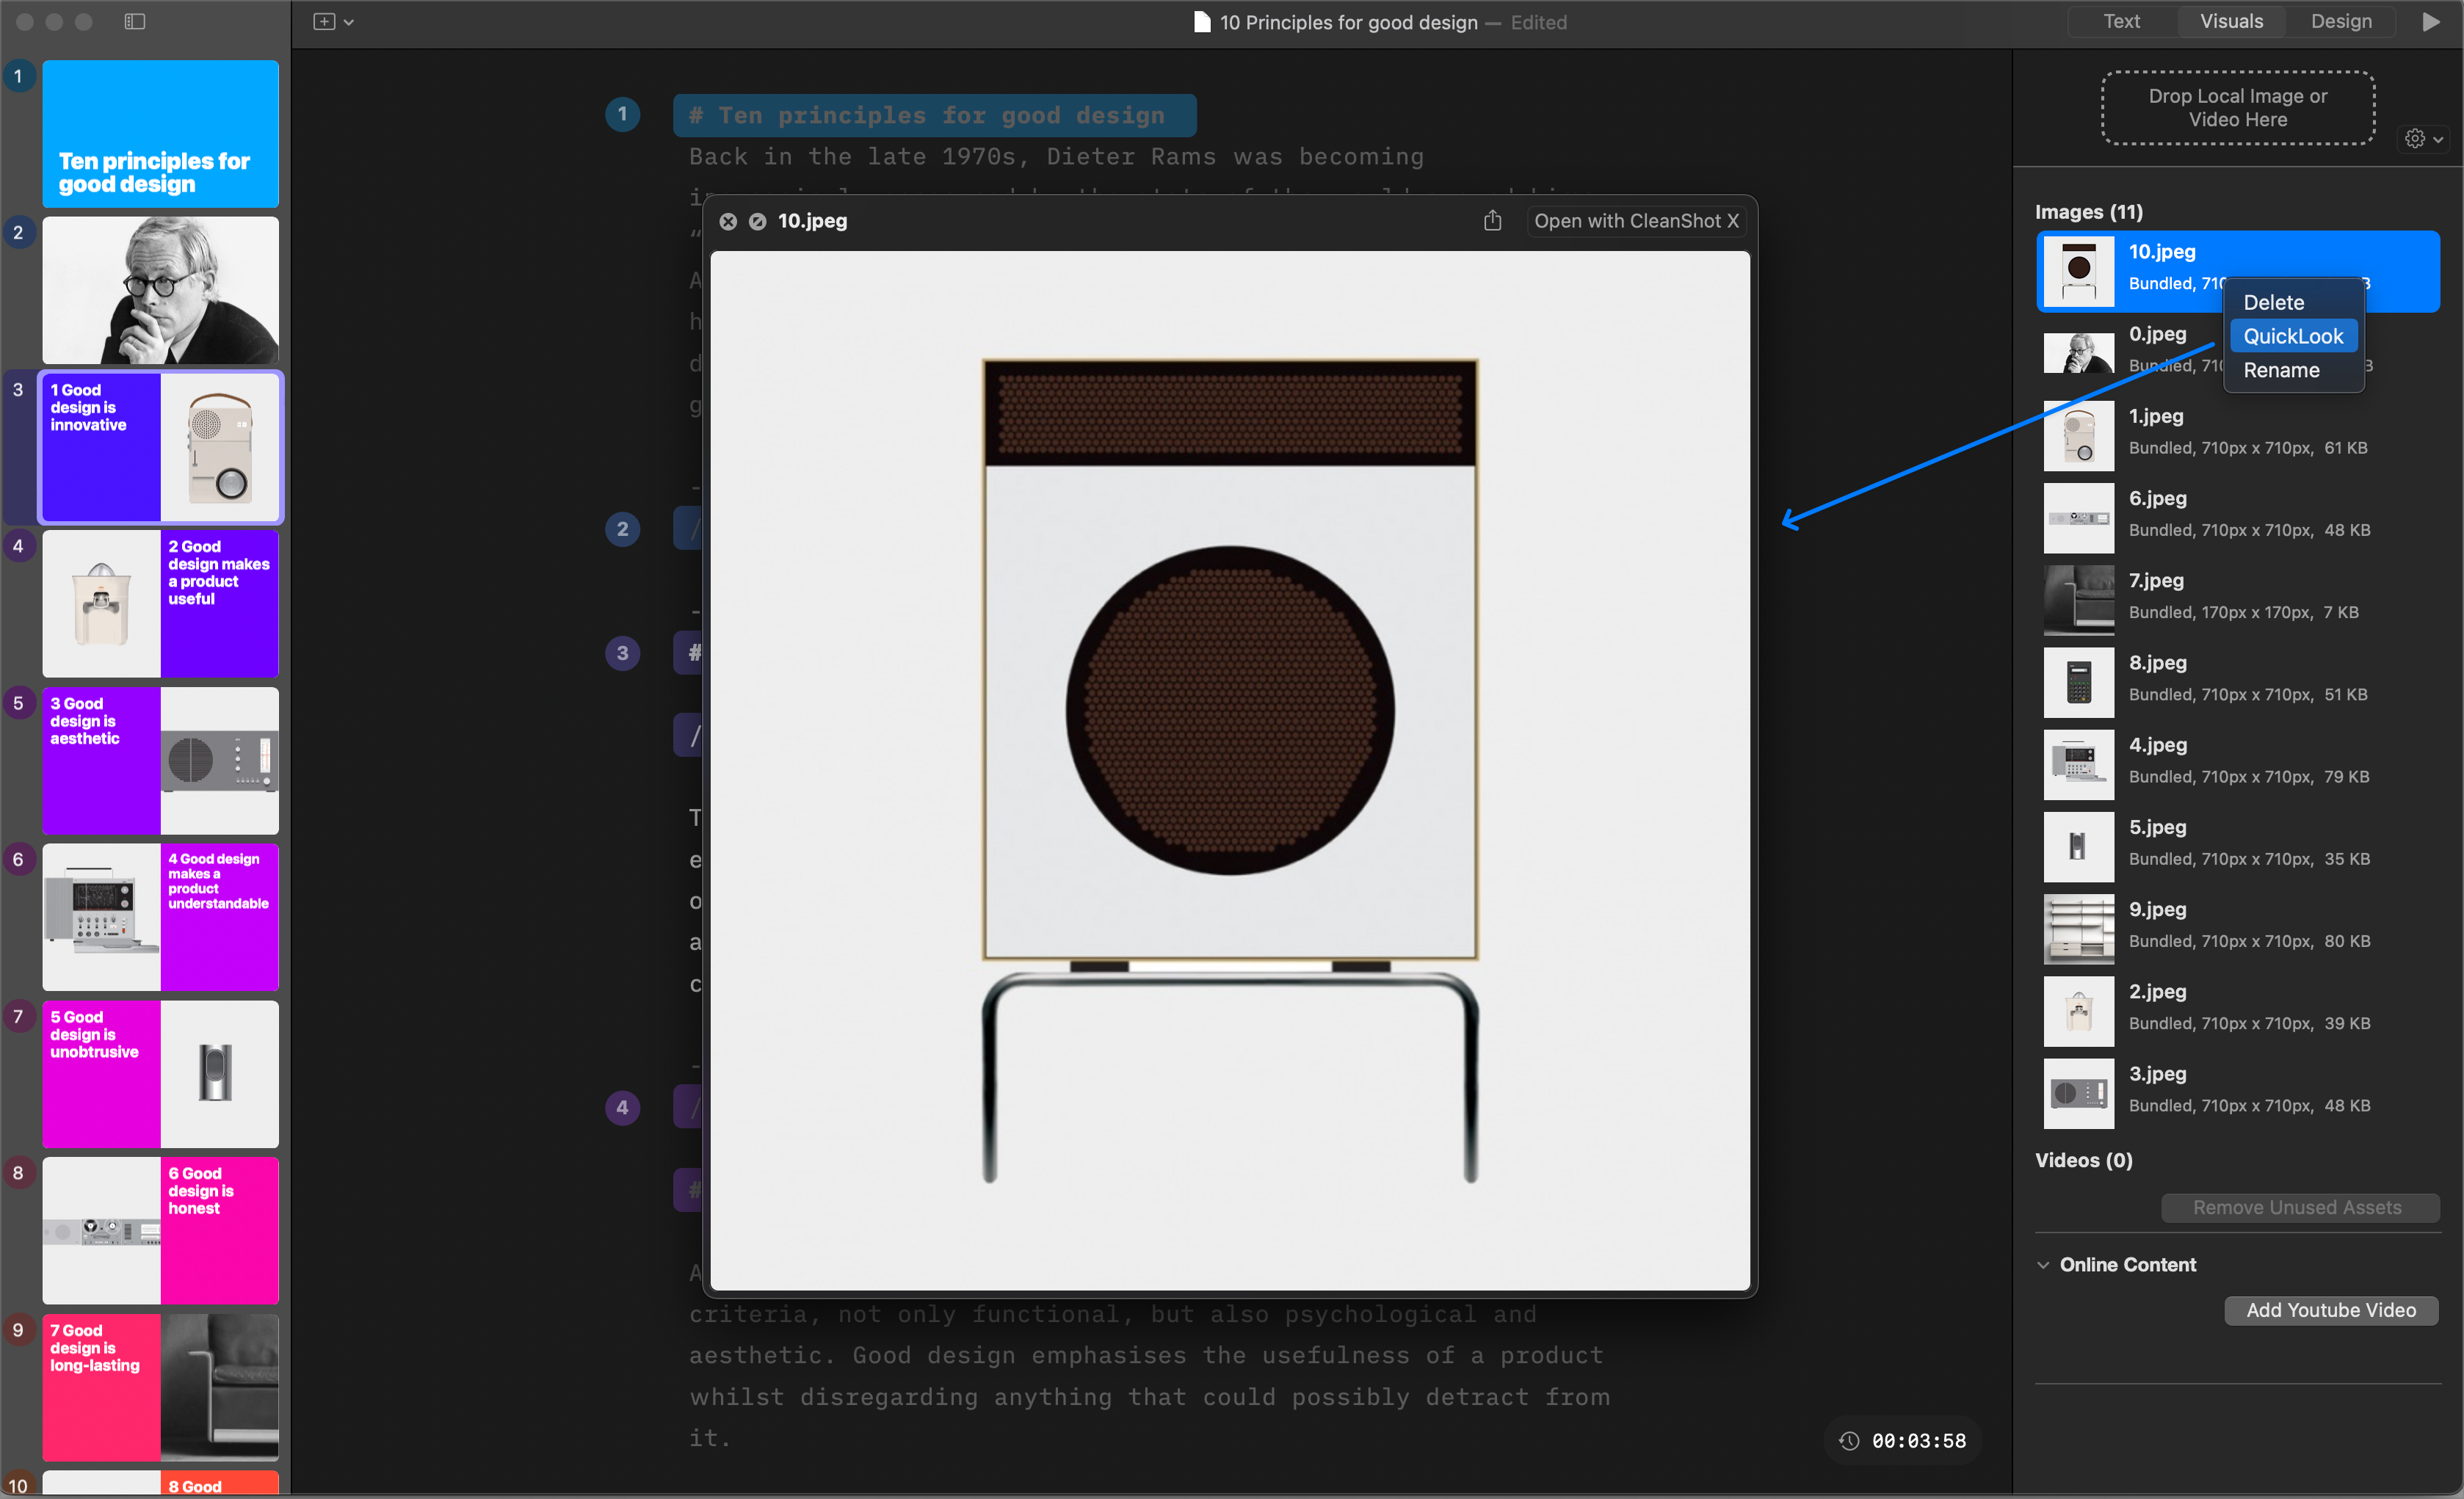Click the speaker image in QuickLook preview
Viewport: 2464px width, 1499px height.
1230,770
